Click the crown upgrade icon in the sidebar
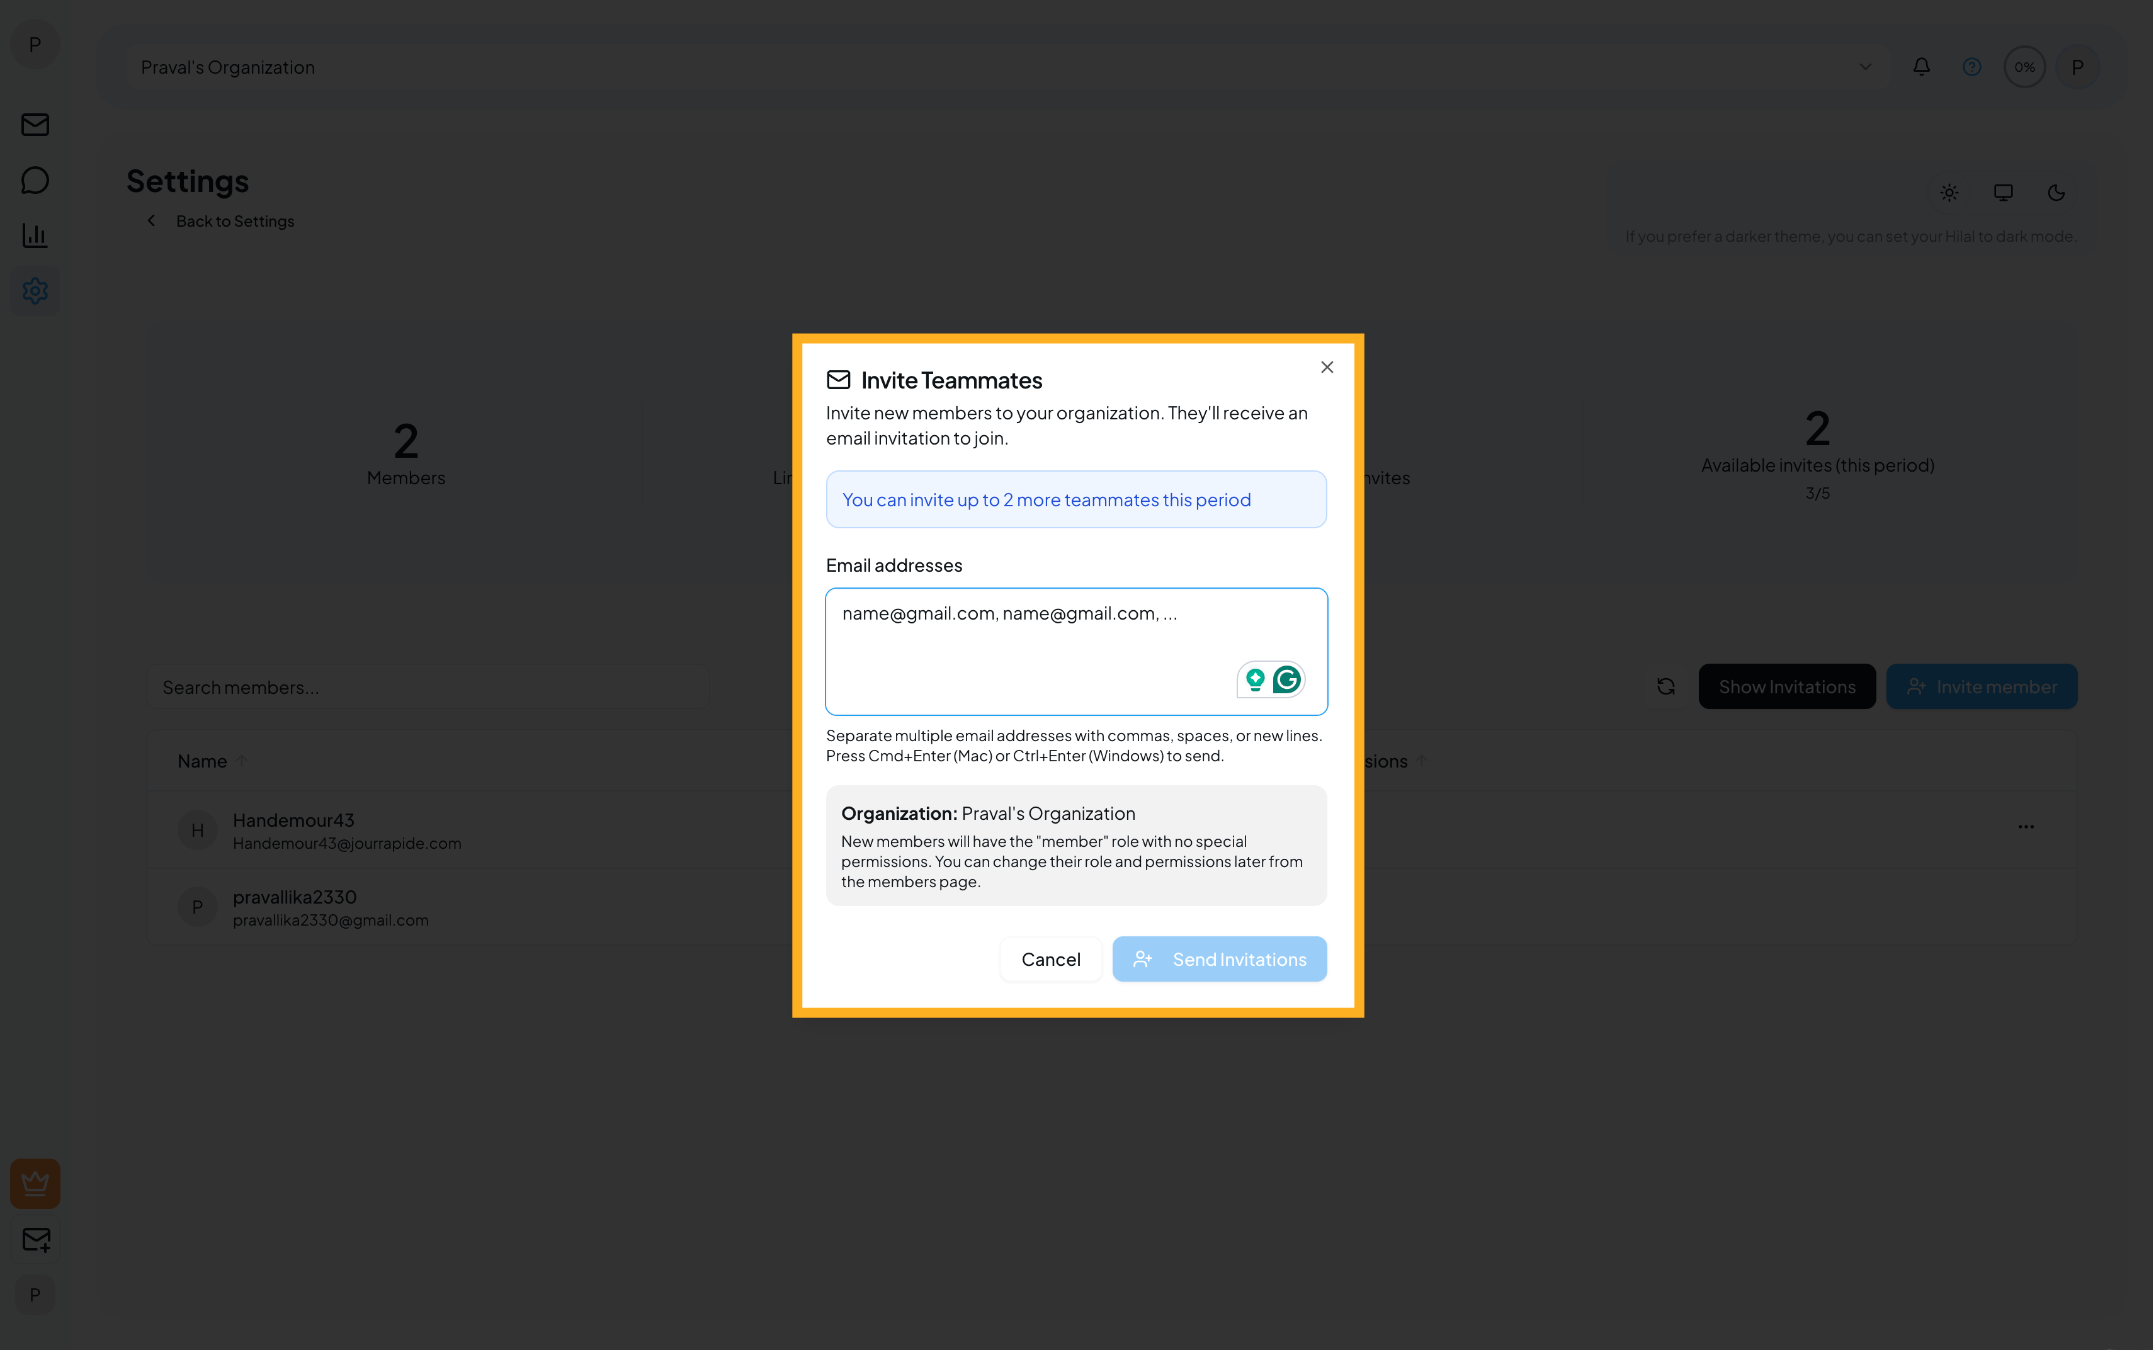 coord(35,1183)
